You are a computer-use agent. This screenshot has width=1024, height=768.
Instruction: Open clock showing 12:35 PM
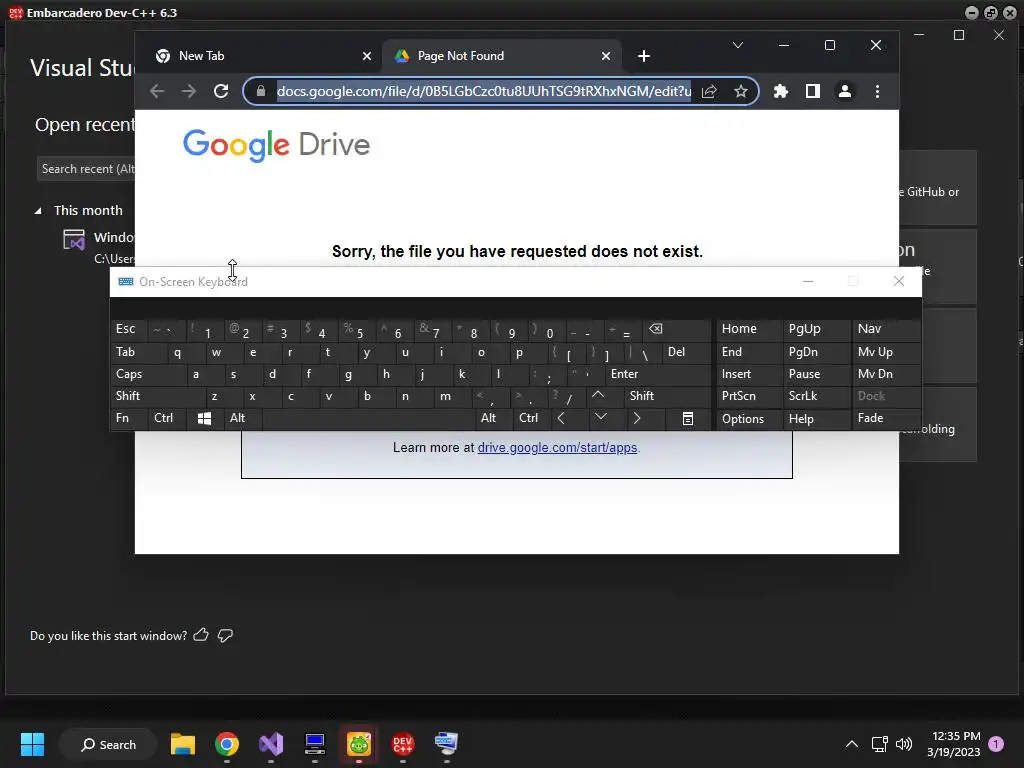(x=953, y=744)
